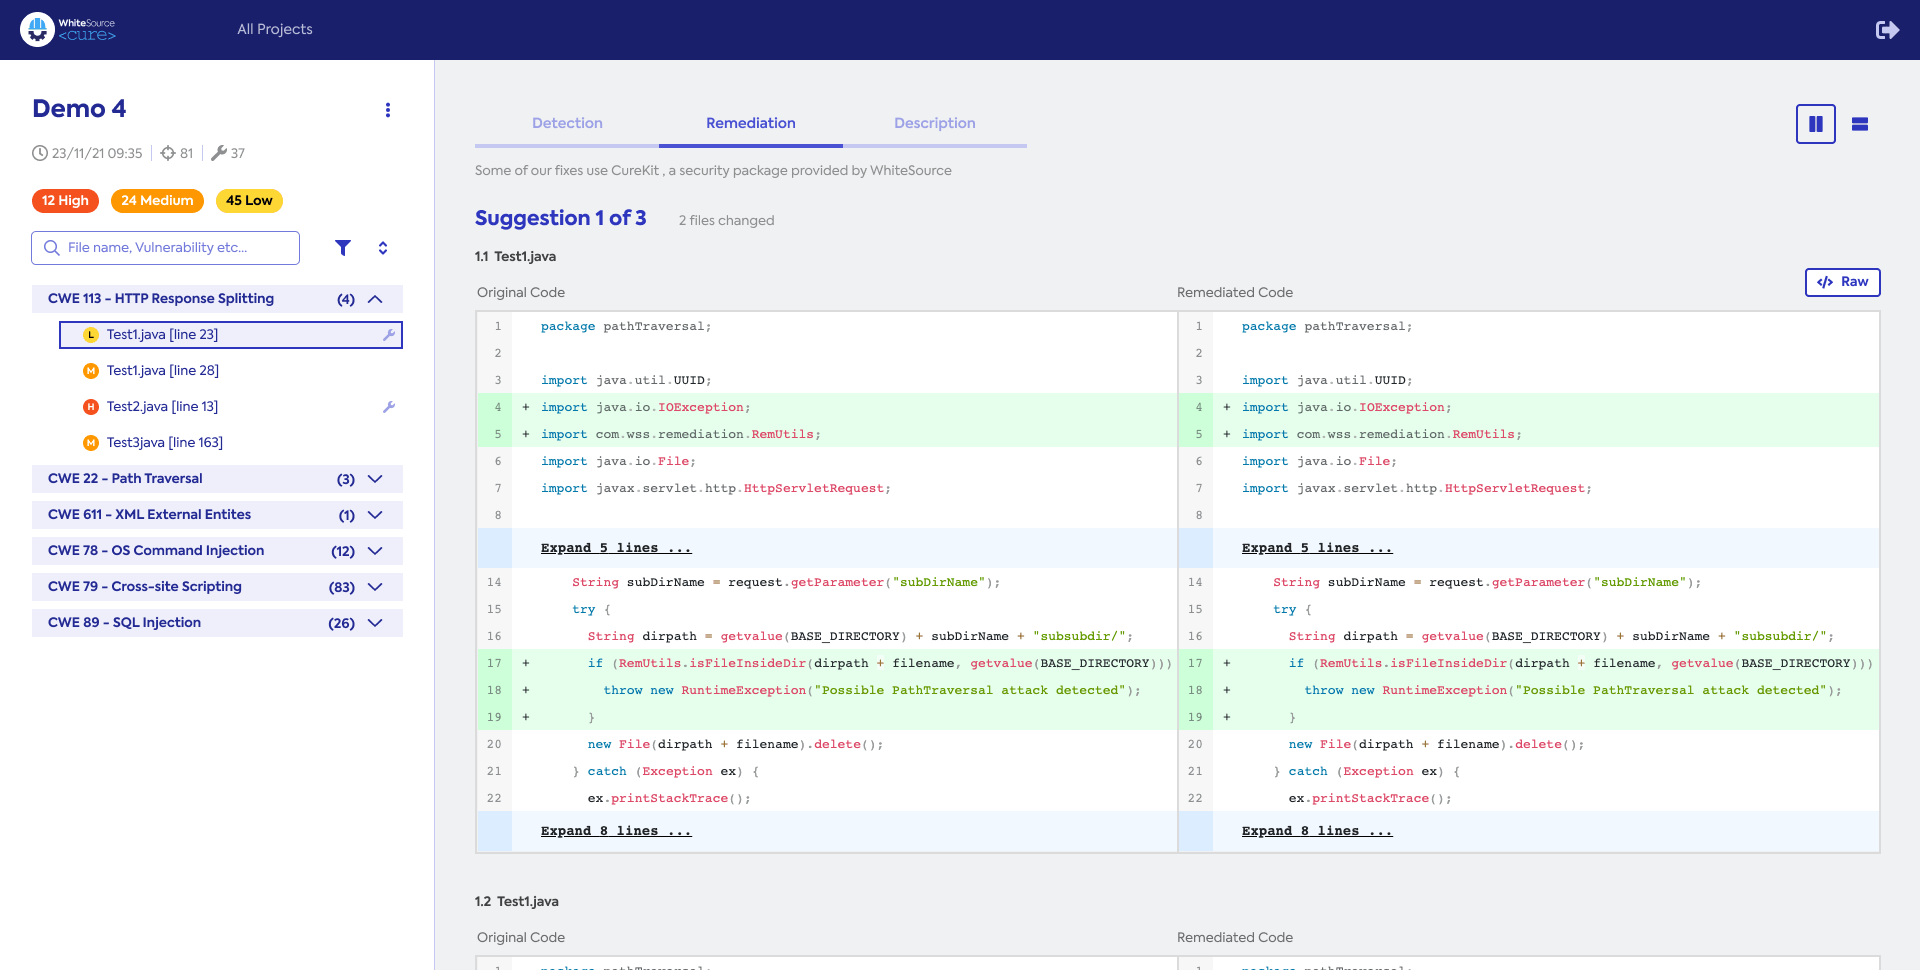Toggle the 12 High severity filter
The height and width of the screenshot is (970, 1920).
[x=65, y=201]
